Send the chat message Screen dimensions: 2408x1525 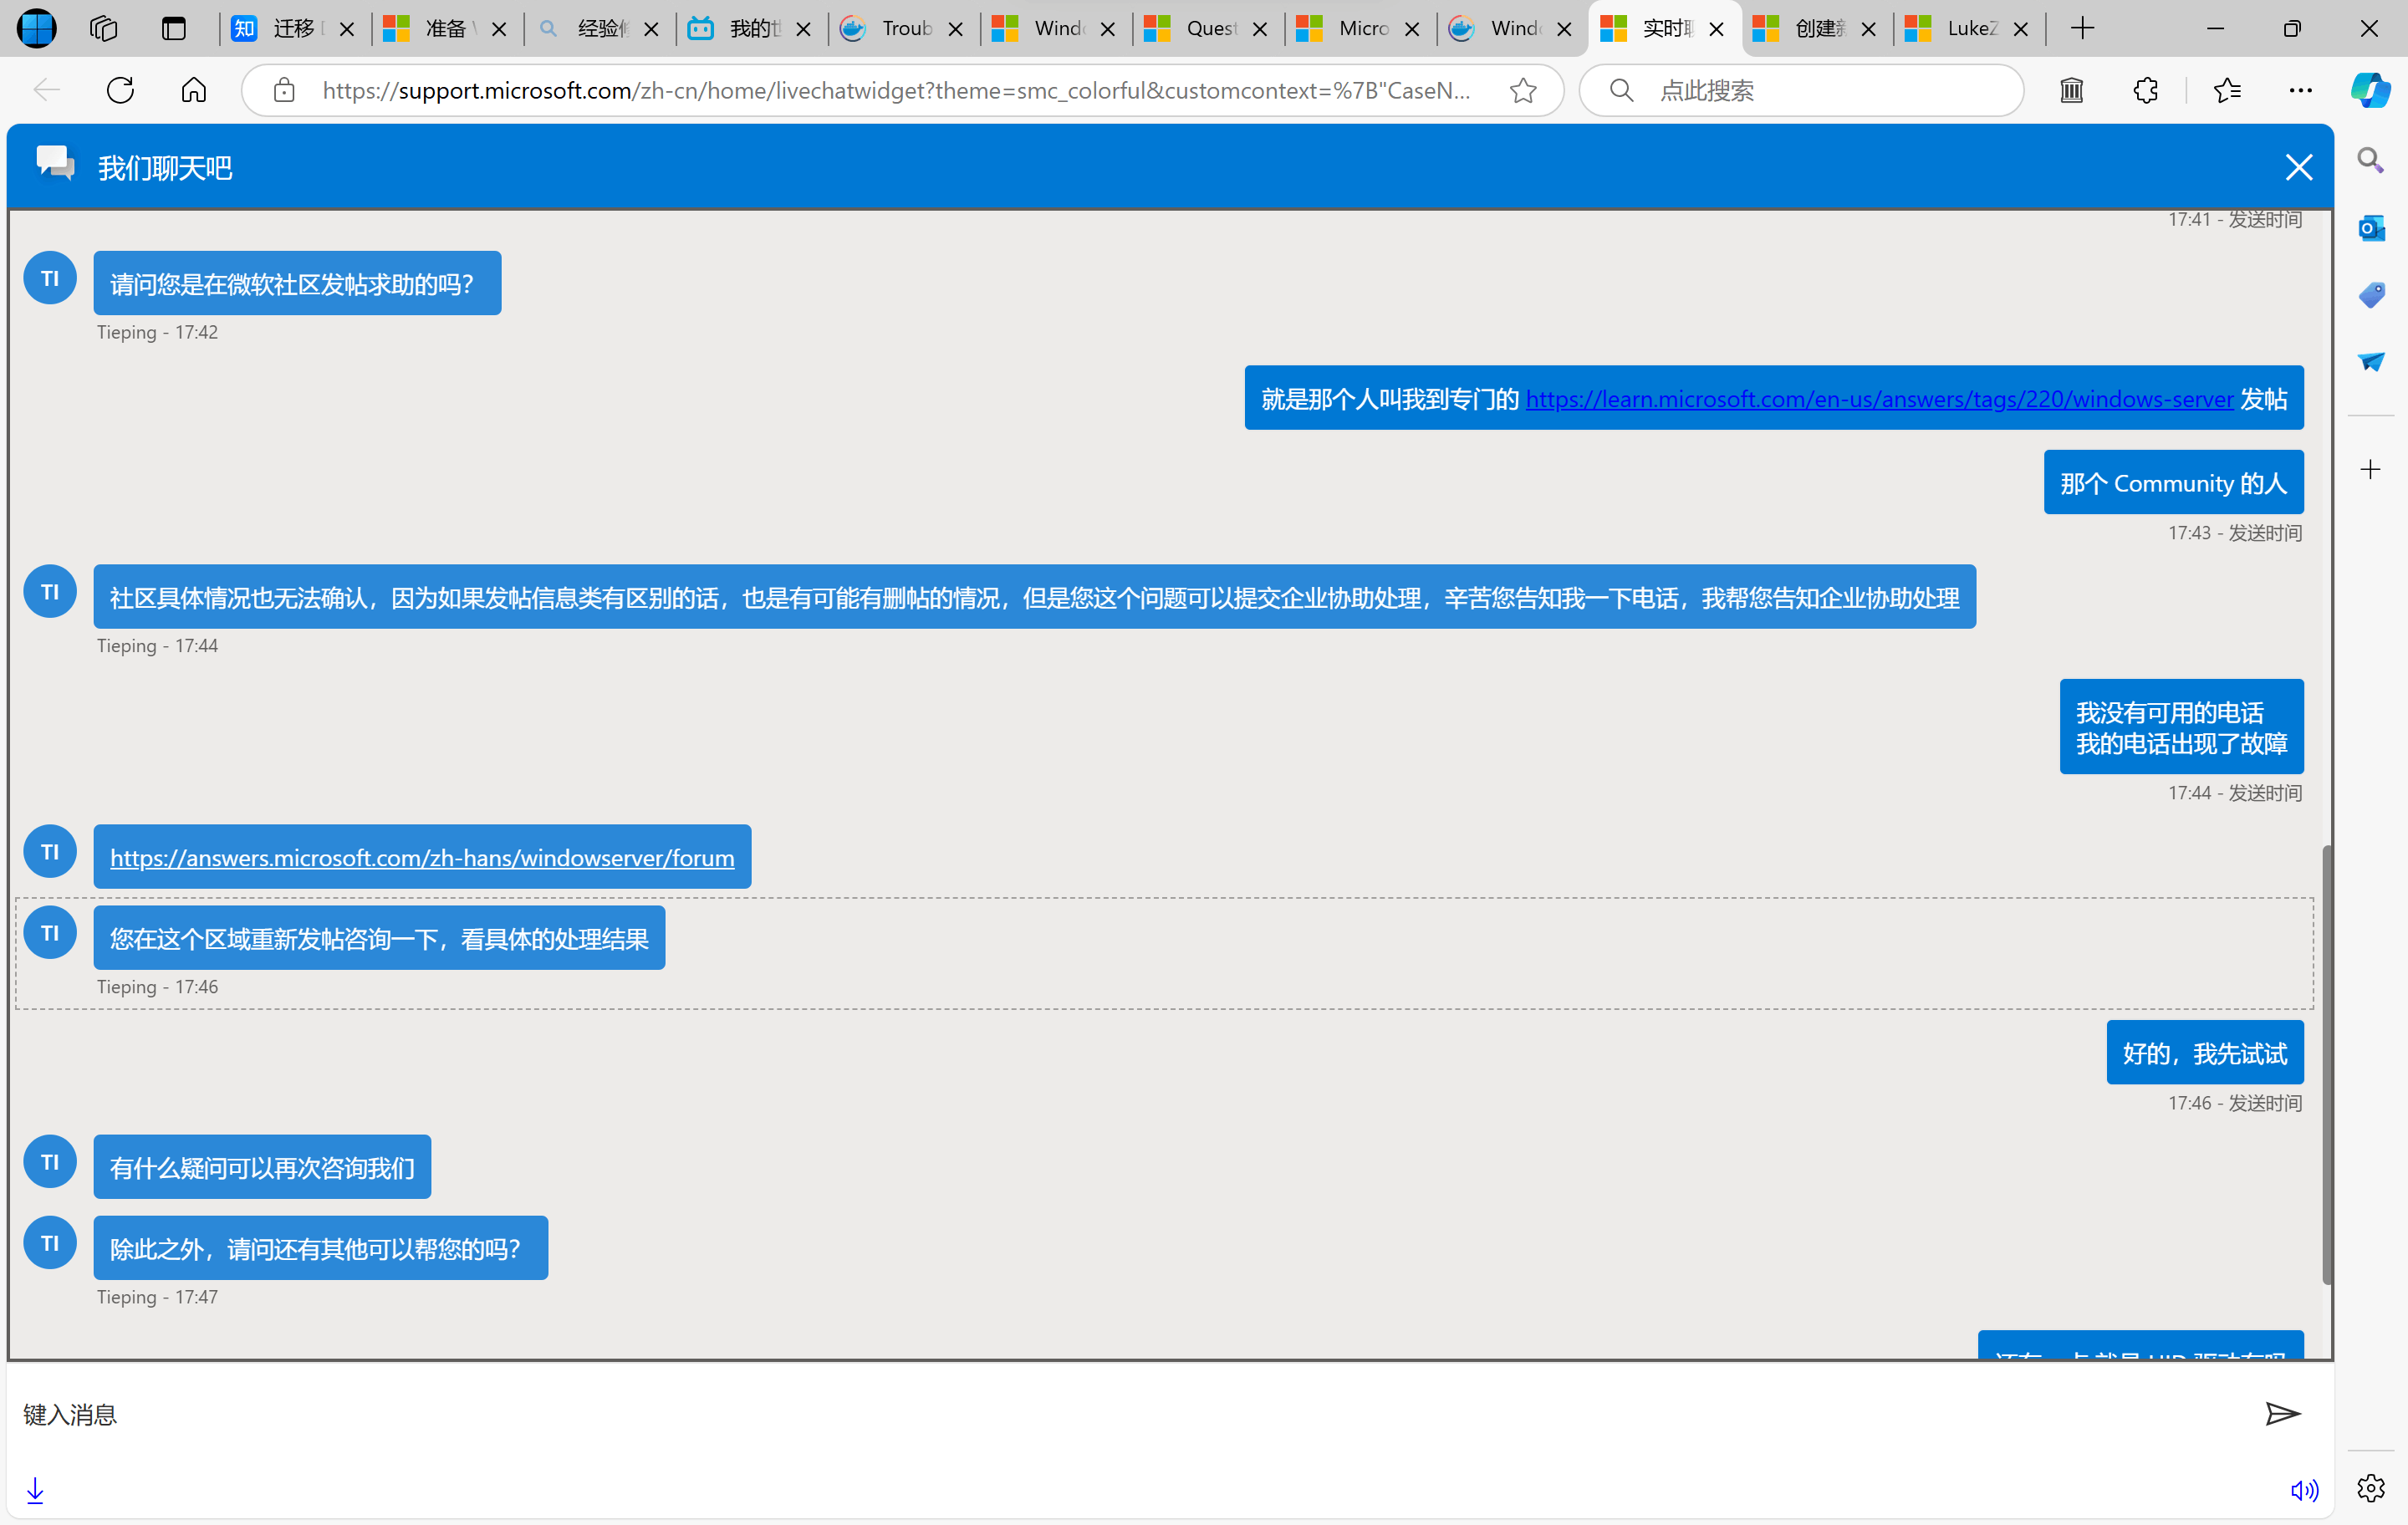tap(2282, 1413)
